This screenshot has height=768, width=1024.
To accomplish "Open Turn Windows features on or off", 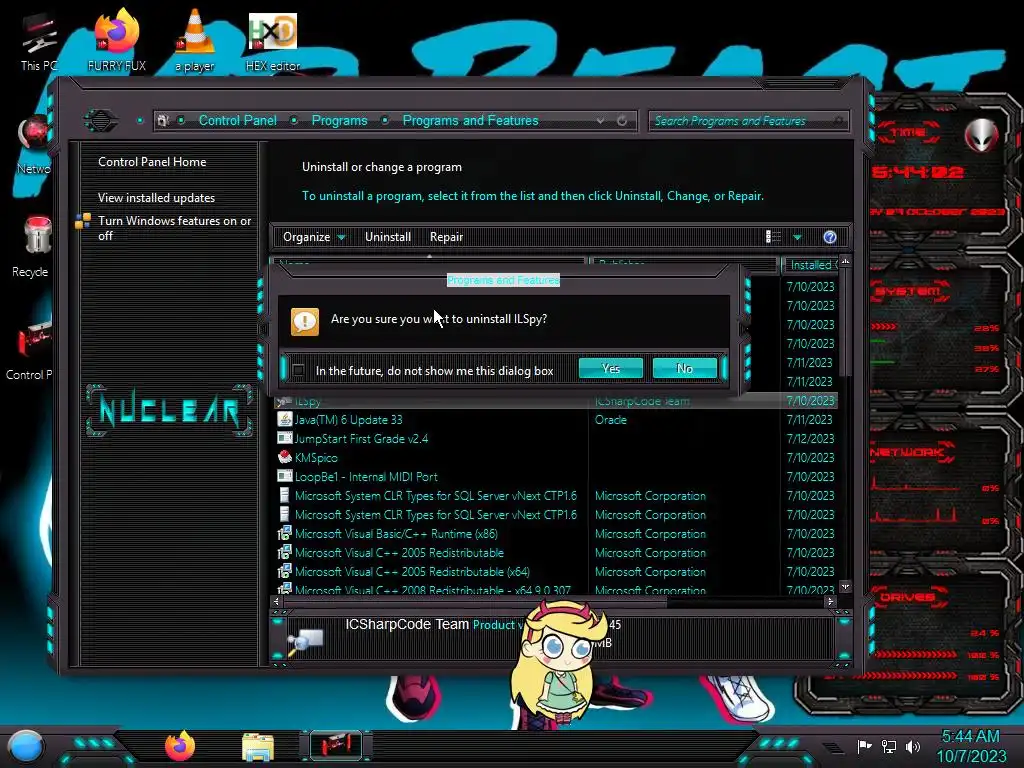I will coord(174,228).
